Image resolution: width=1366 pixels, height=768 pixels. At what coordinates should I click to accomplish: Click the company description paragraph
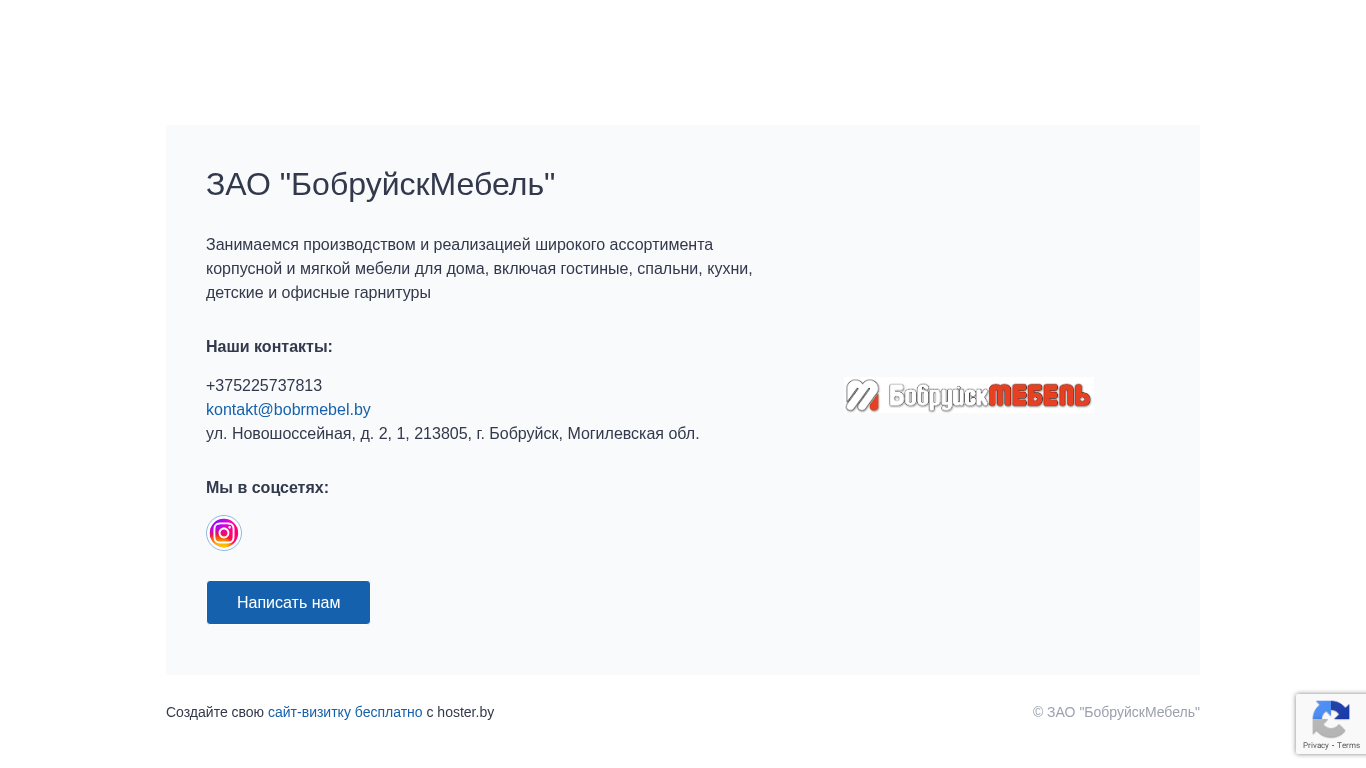(479, 269)
